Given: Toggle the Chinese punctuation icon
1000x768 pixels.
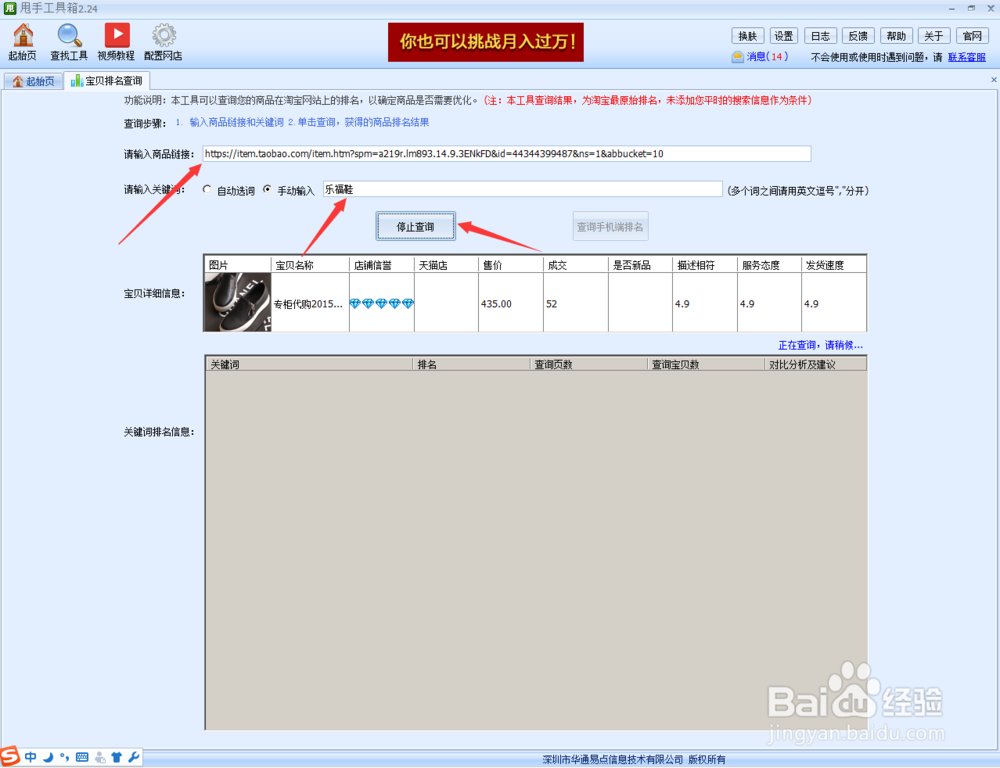Looking at the screenshot, I should pyautogui.click(x=64, y=758).
